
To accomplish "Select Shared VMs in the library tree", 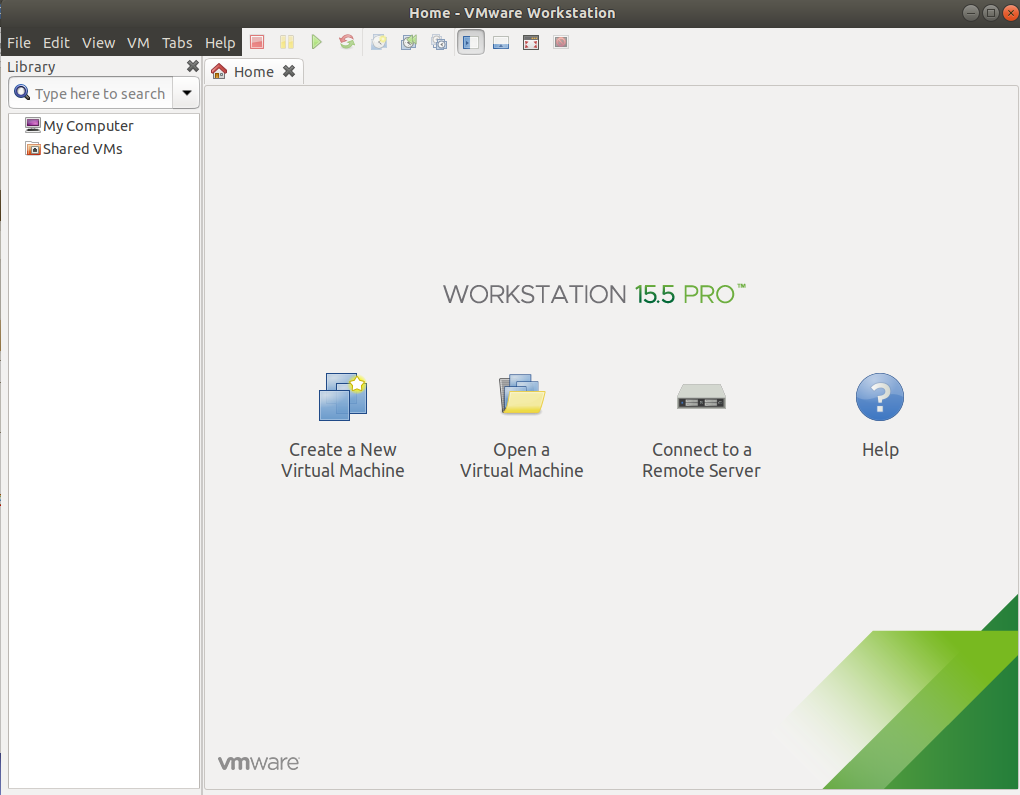I will coord(74,149).
